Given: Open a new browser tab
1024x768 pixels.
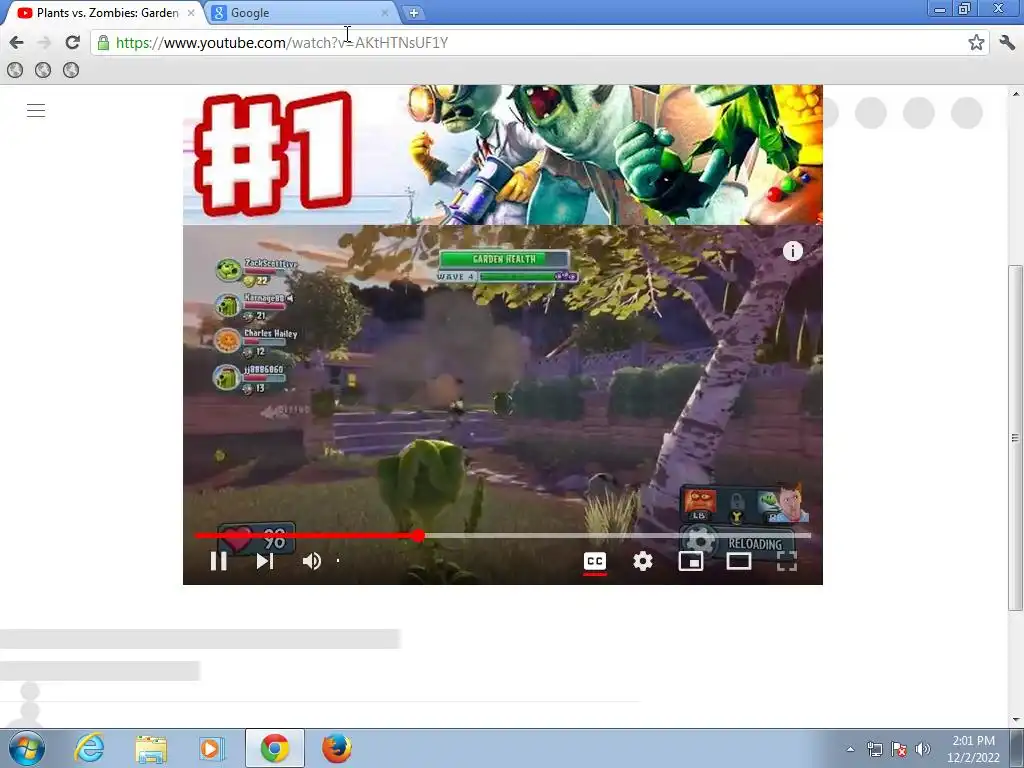Looking at the screenshot, I should [413, 12].
